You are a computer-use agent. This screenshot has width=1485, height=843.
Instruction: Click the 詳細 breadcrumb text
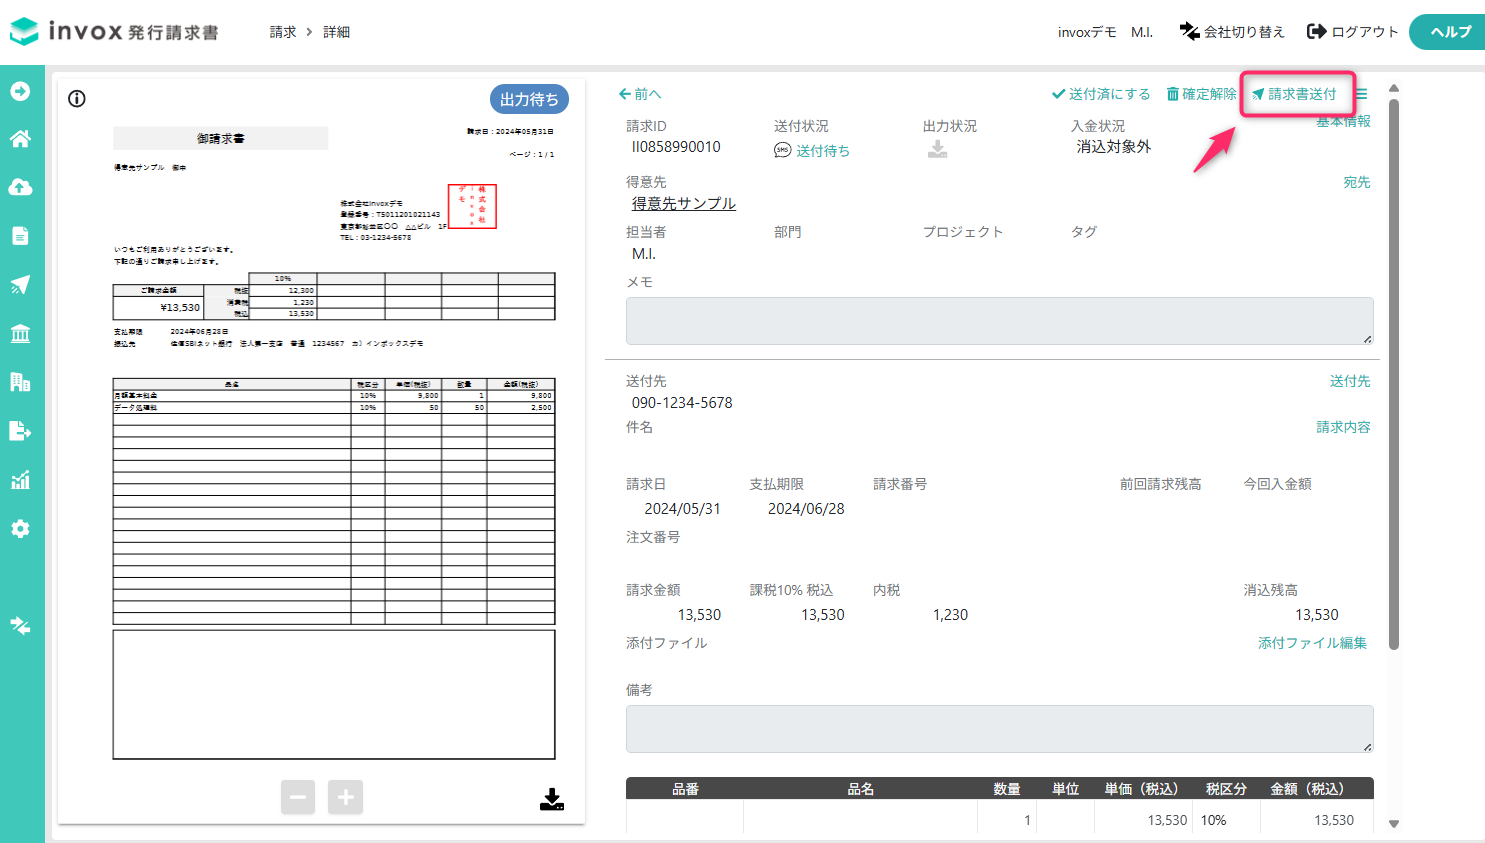[x=336, y=32]
